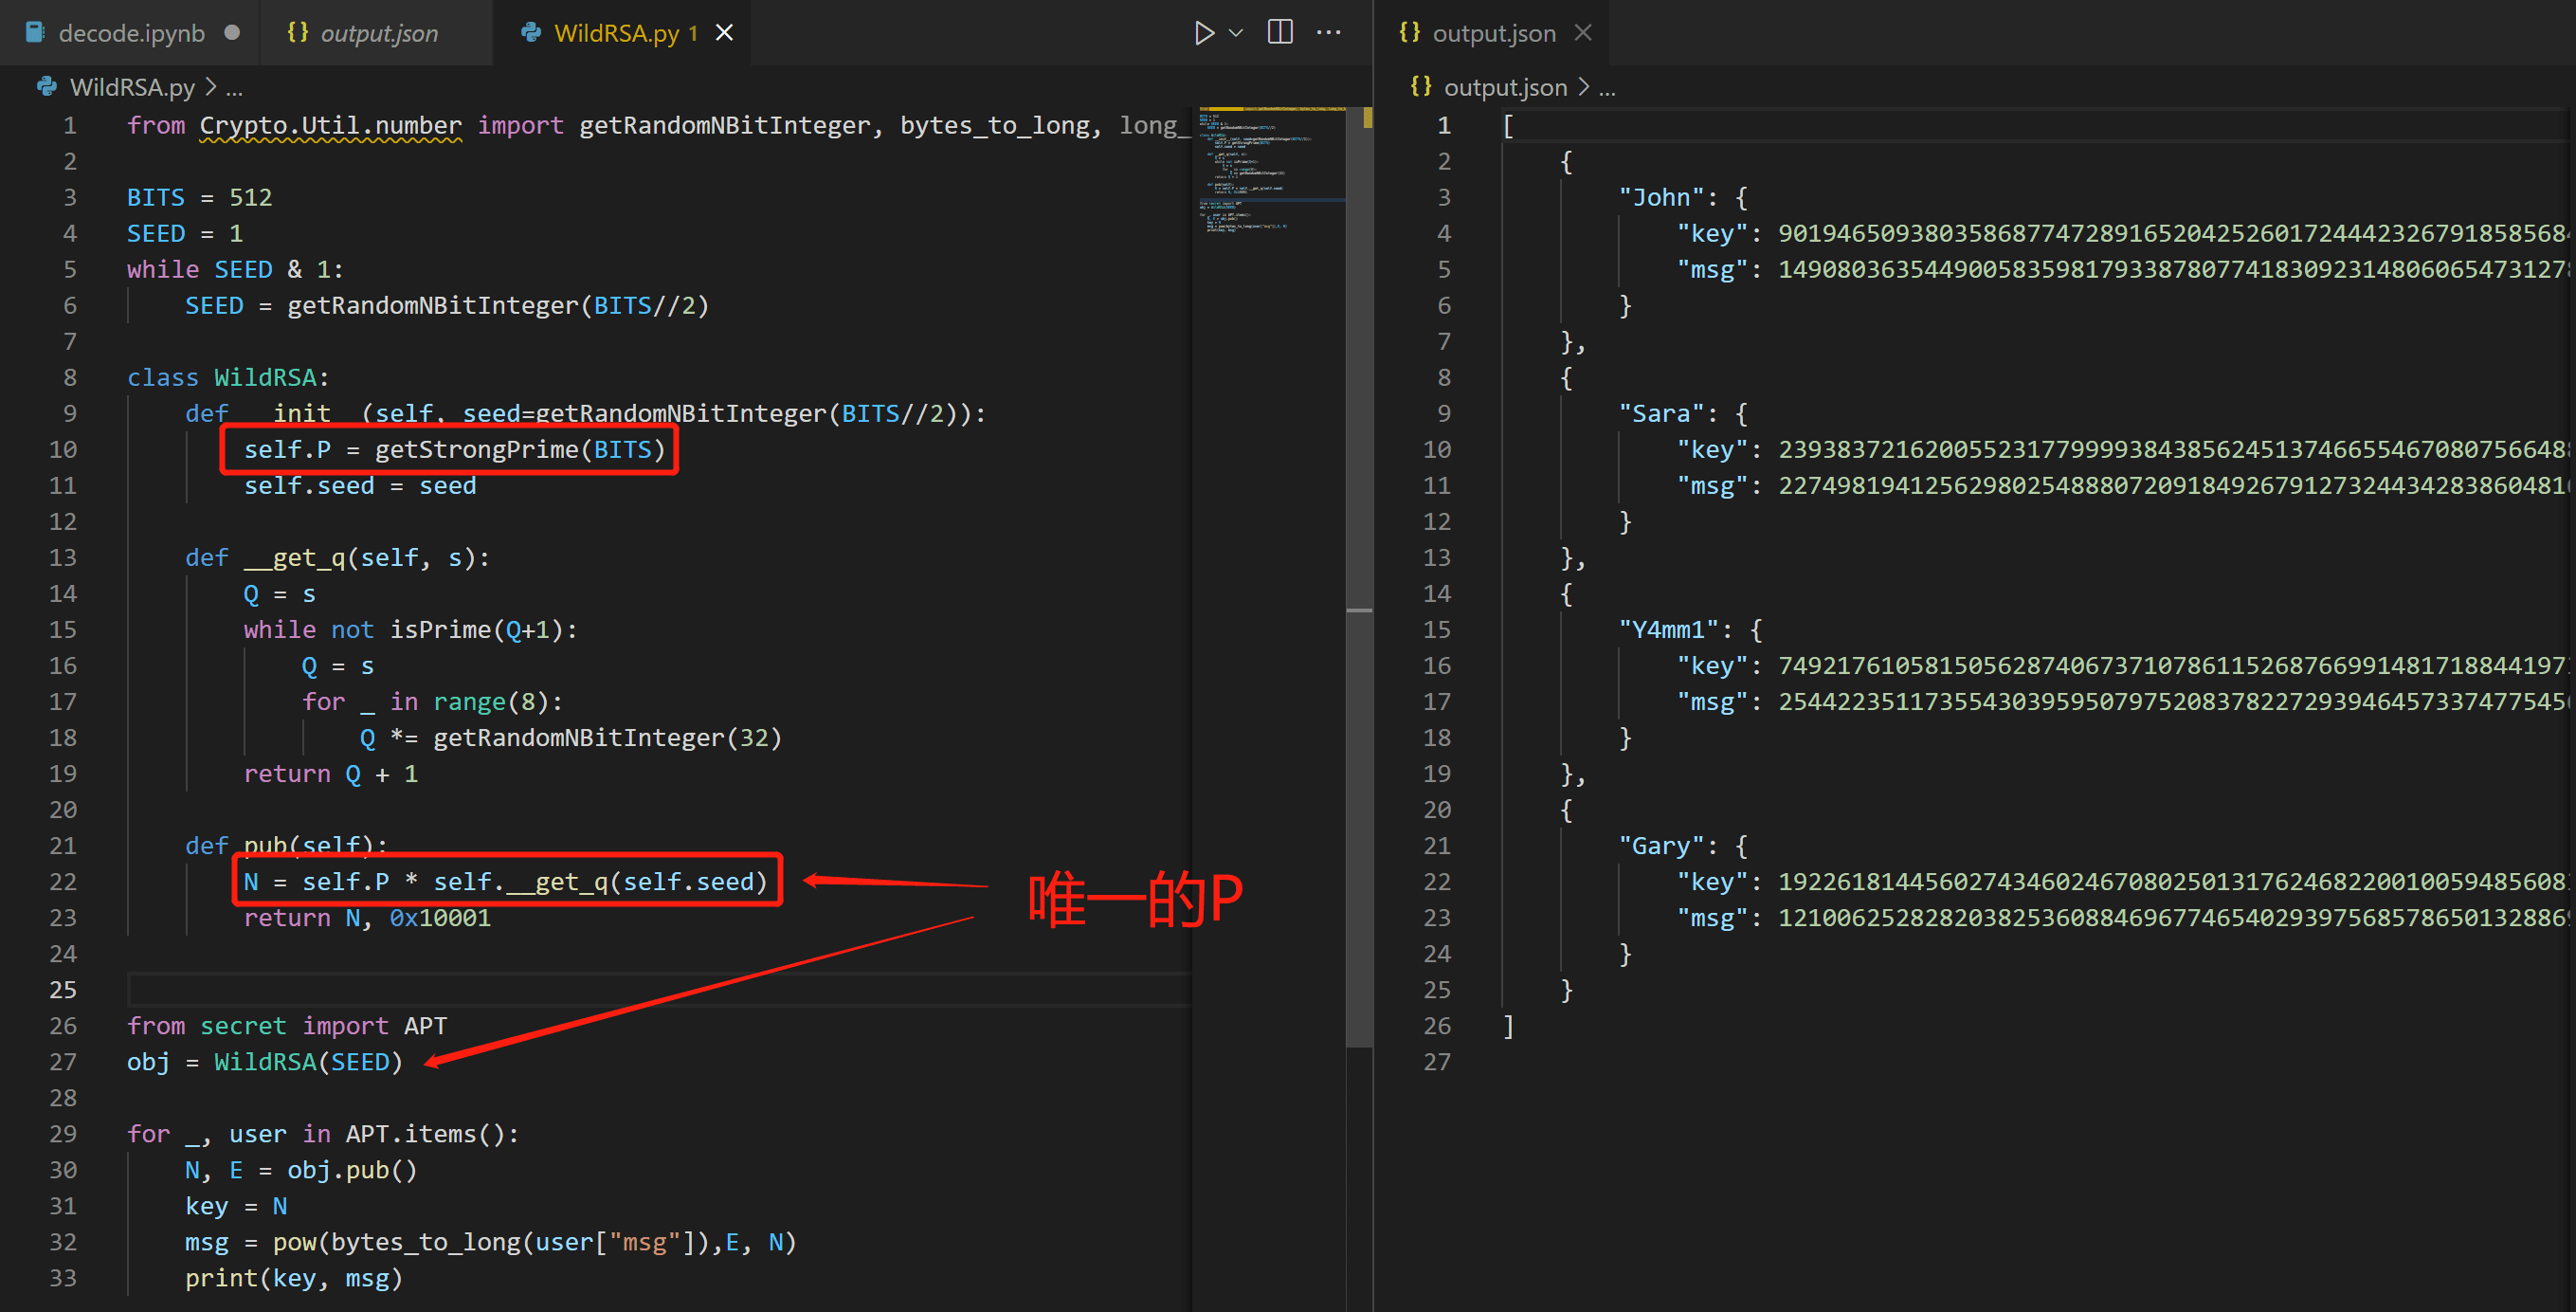The width and height of the screenshot is (2576, 1312).
Task: Click the output.json breadcrumb in right pane
Action: coord(1504,87)
